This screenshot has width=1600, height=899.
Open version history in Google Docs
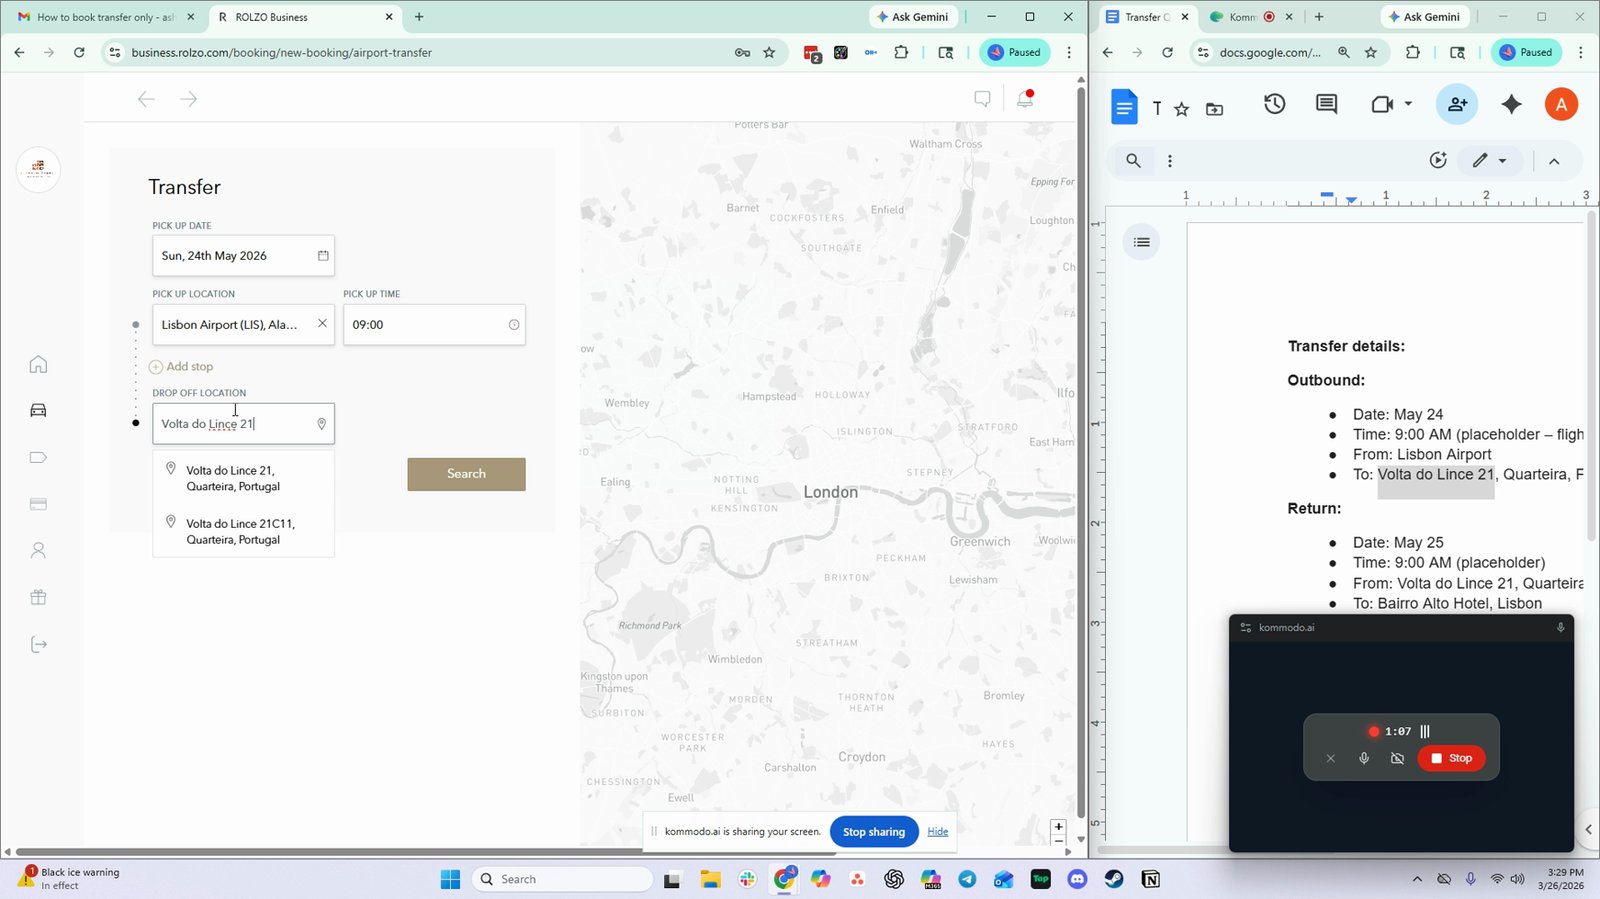[1274, 104]
